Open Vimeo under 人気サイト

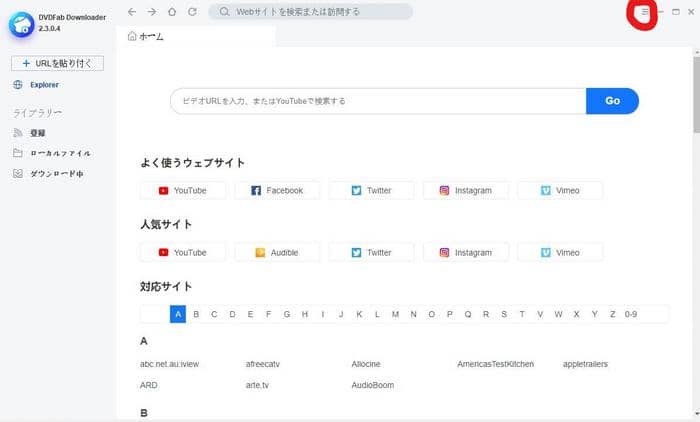pyautogui.click(x=560, y=253)
